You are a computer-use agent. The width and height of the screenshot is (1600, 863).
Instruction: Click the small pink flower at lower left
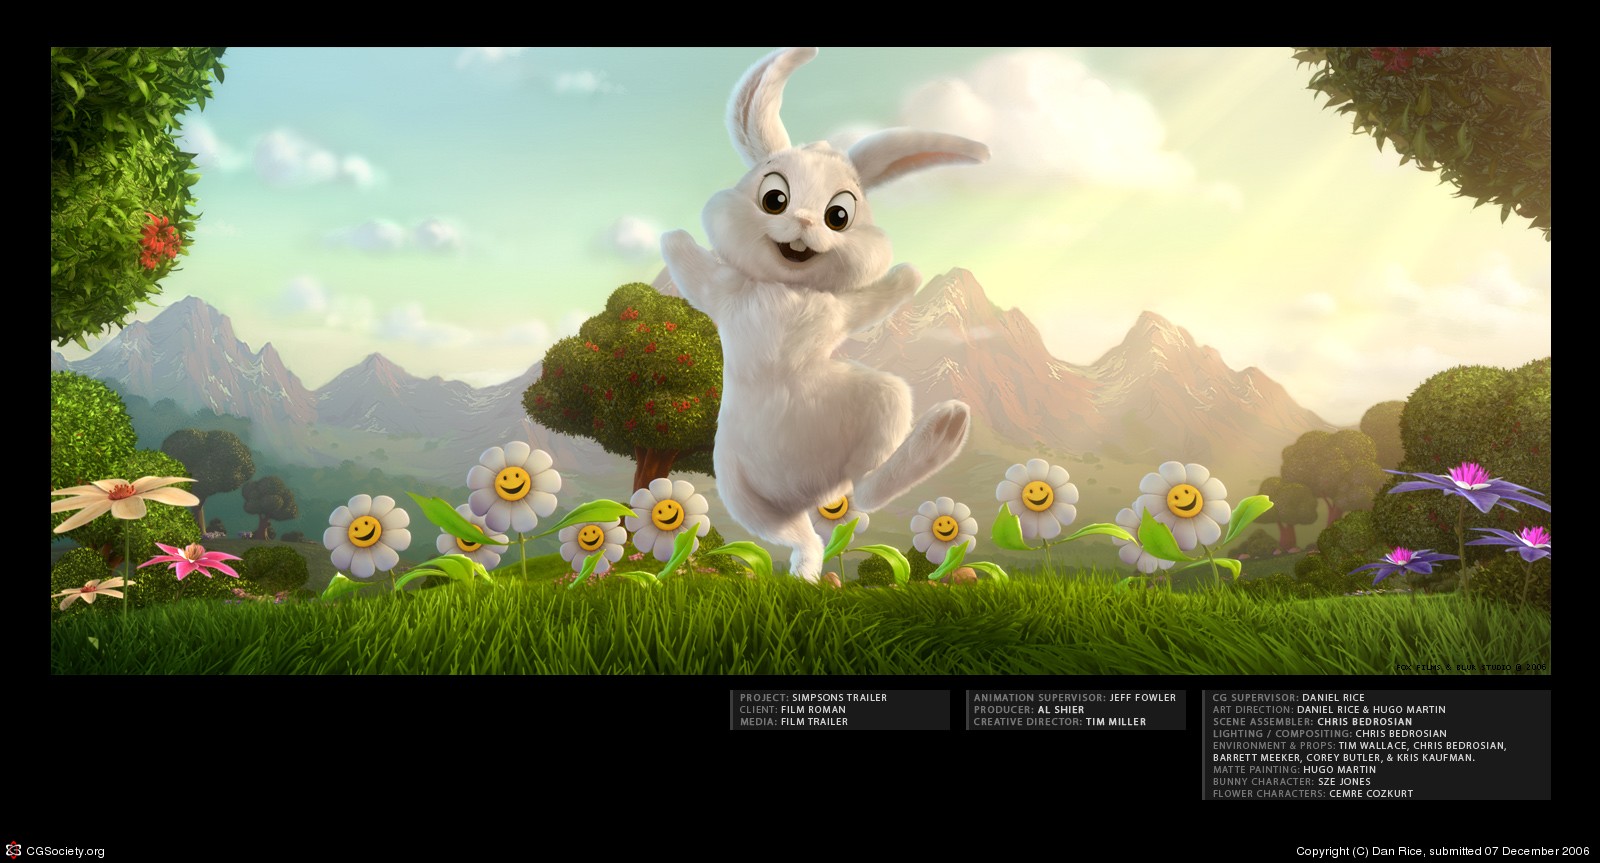[x=190, y=558]
